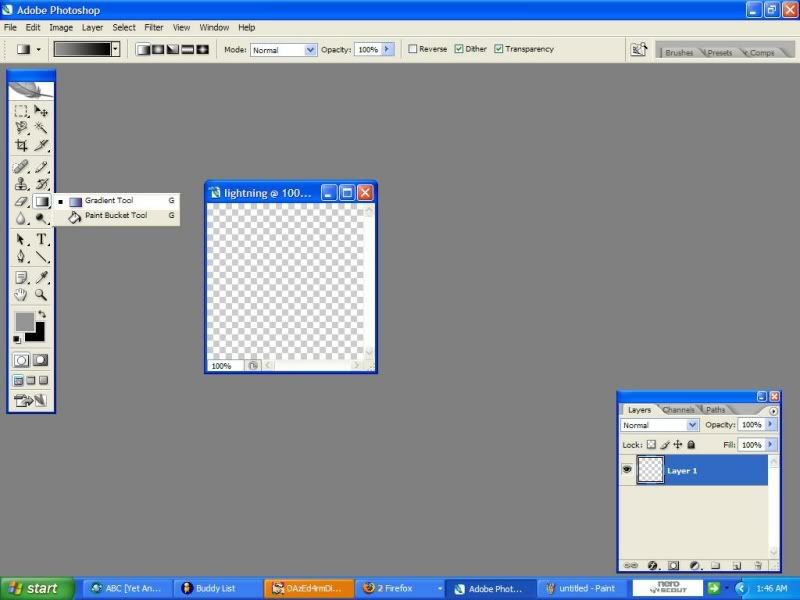
Task: Select the Magic Wand tool
Action: [41, 128]
